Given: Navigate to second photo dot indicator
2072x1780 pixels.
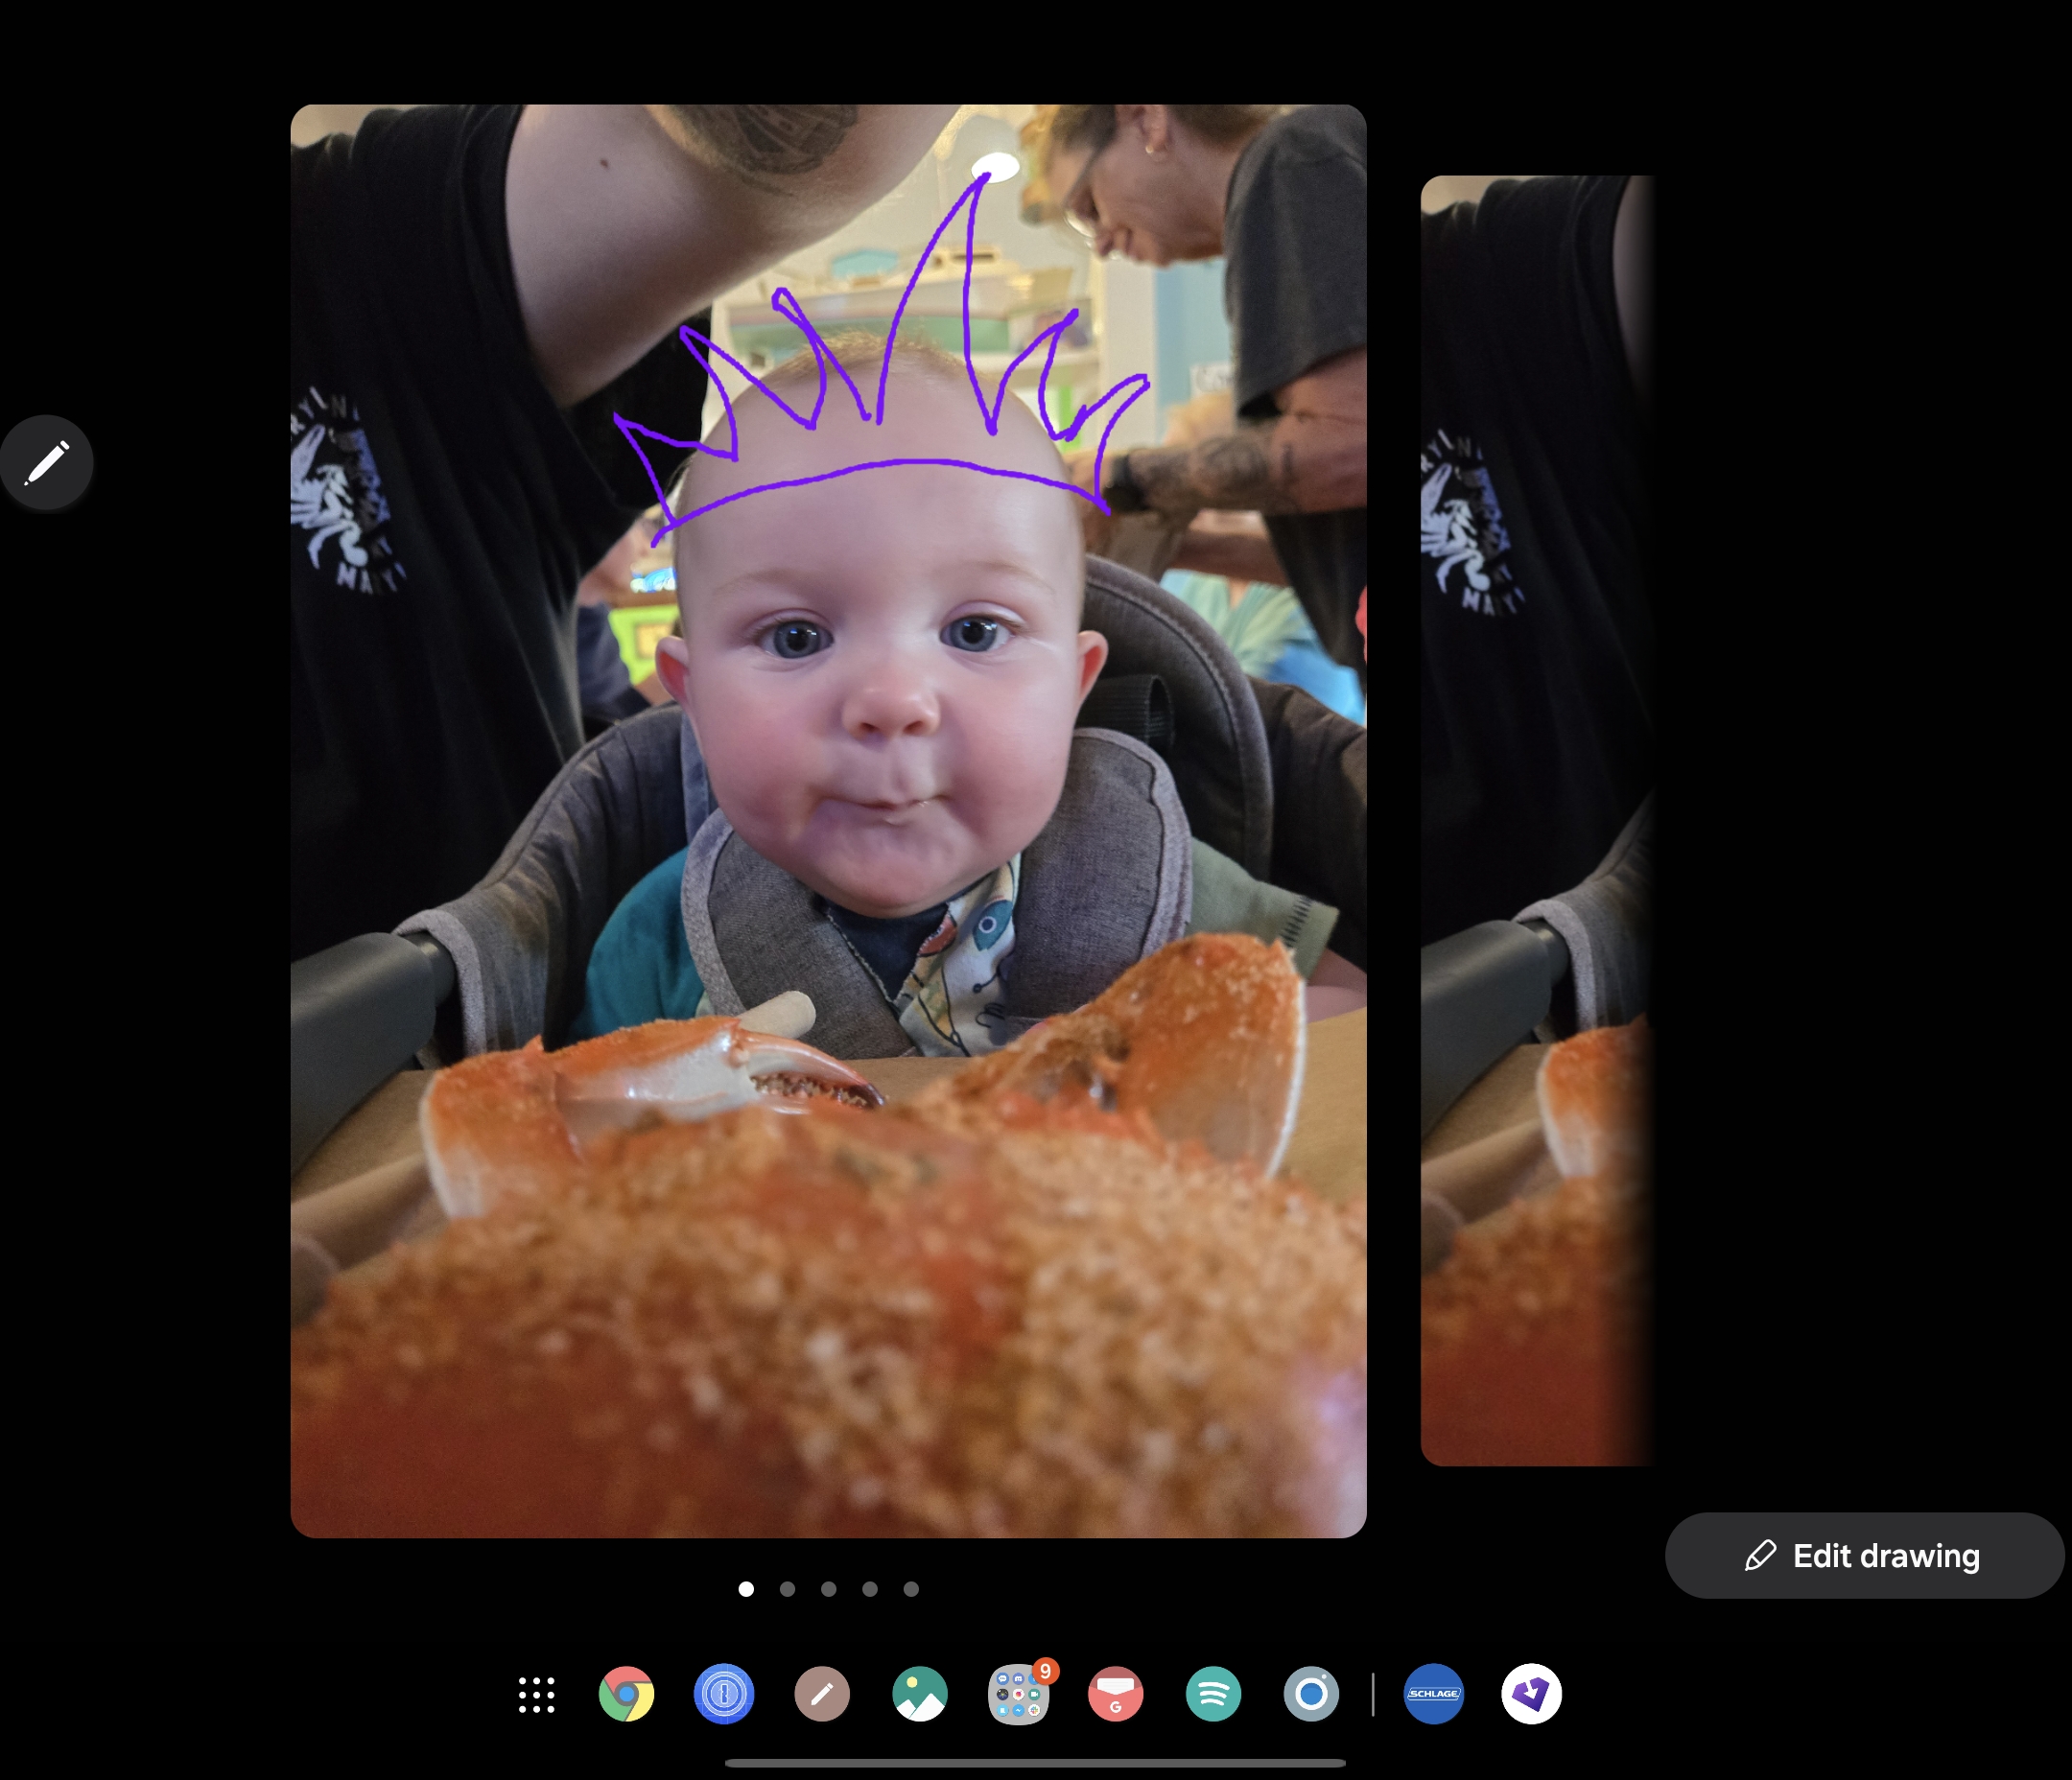Looking at the screenshot, I should click(x=789, y=1588).
